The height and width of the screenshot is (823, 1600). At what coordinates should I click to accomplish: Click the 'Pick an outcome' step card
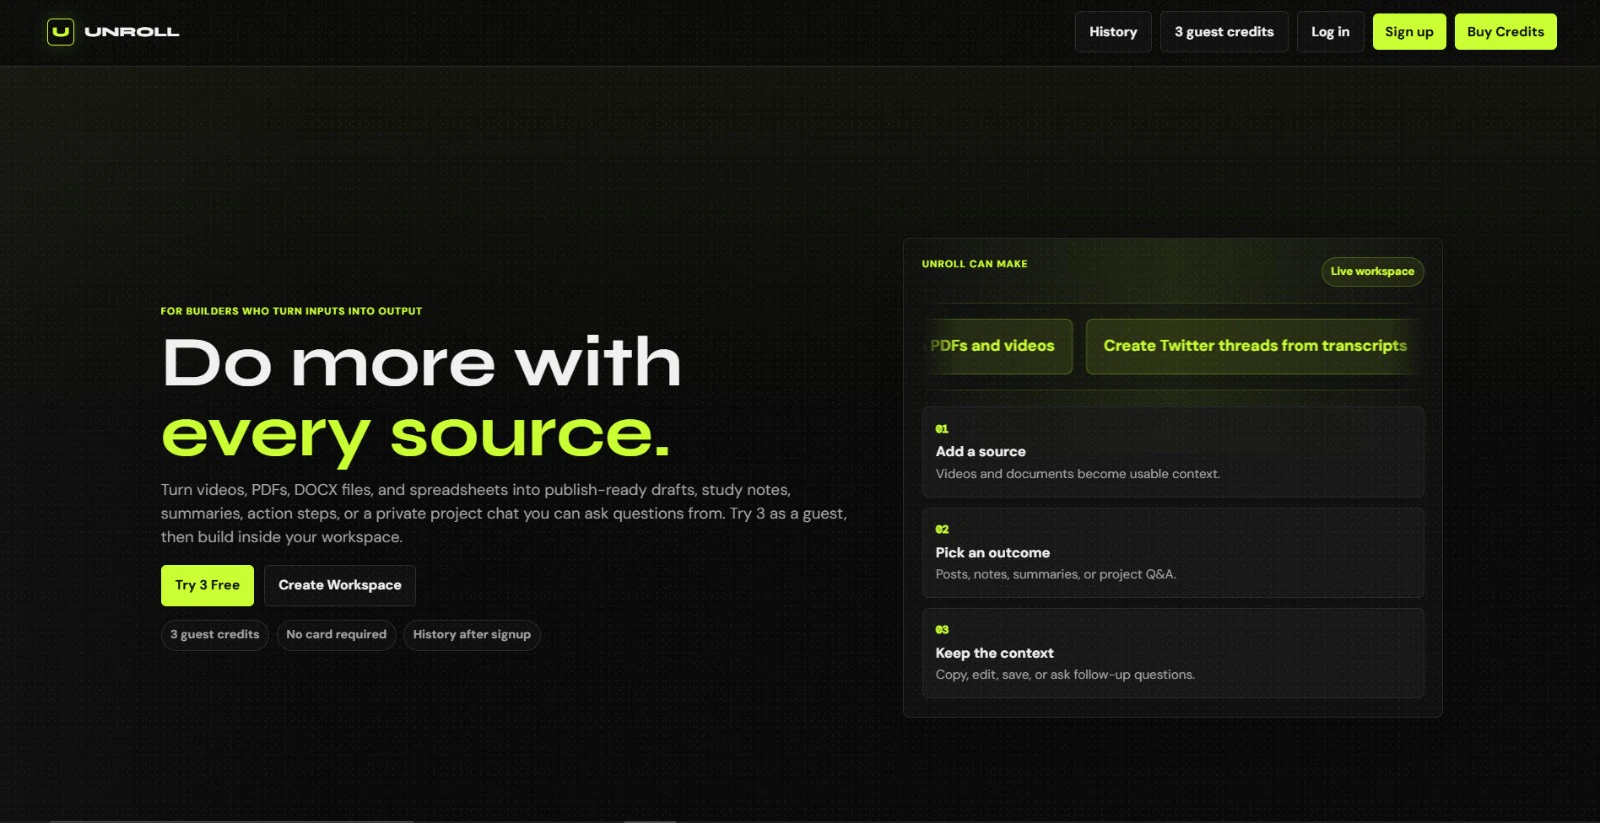coord(1173,553)
